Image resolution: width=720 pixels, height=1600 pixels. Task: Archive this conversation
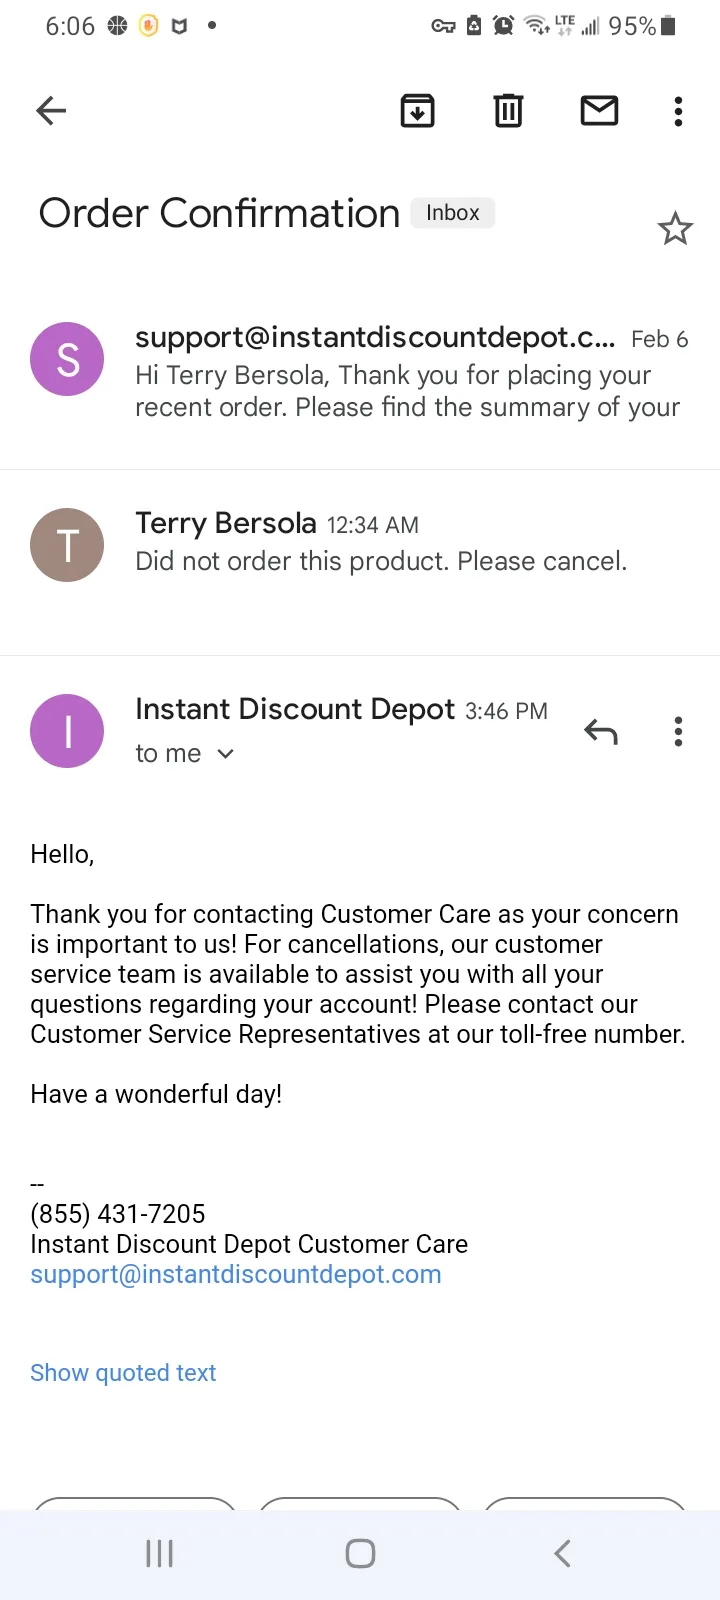click(x=417, y=110)
